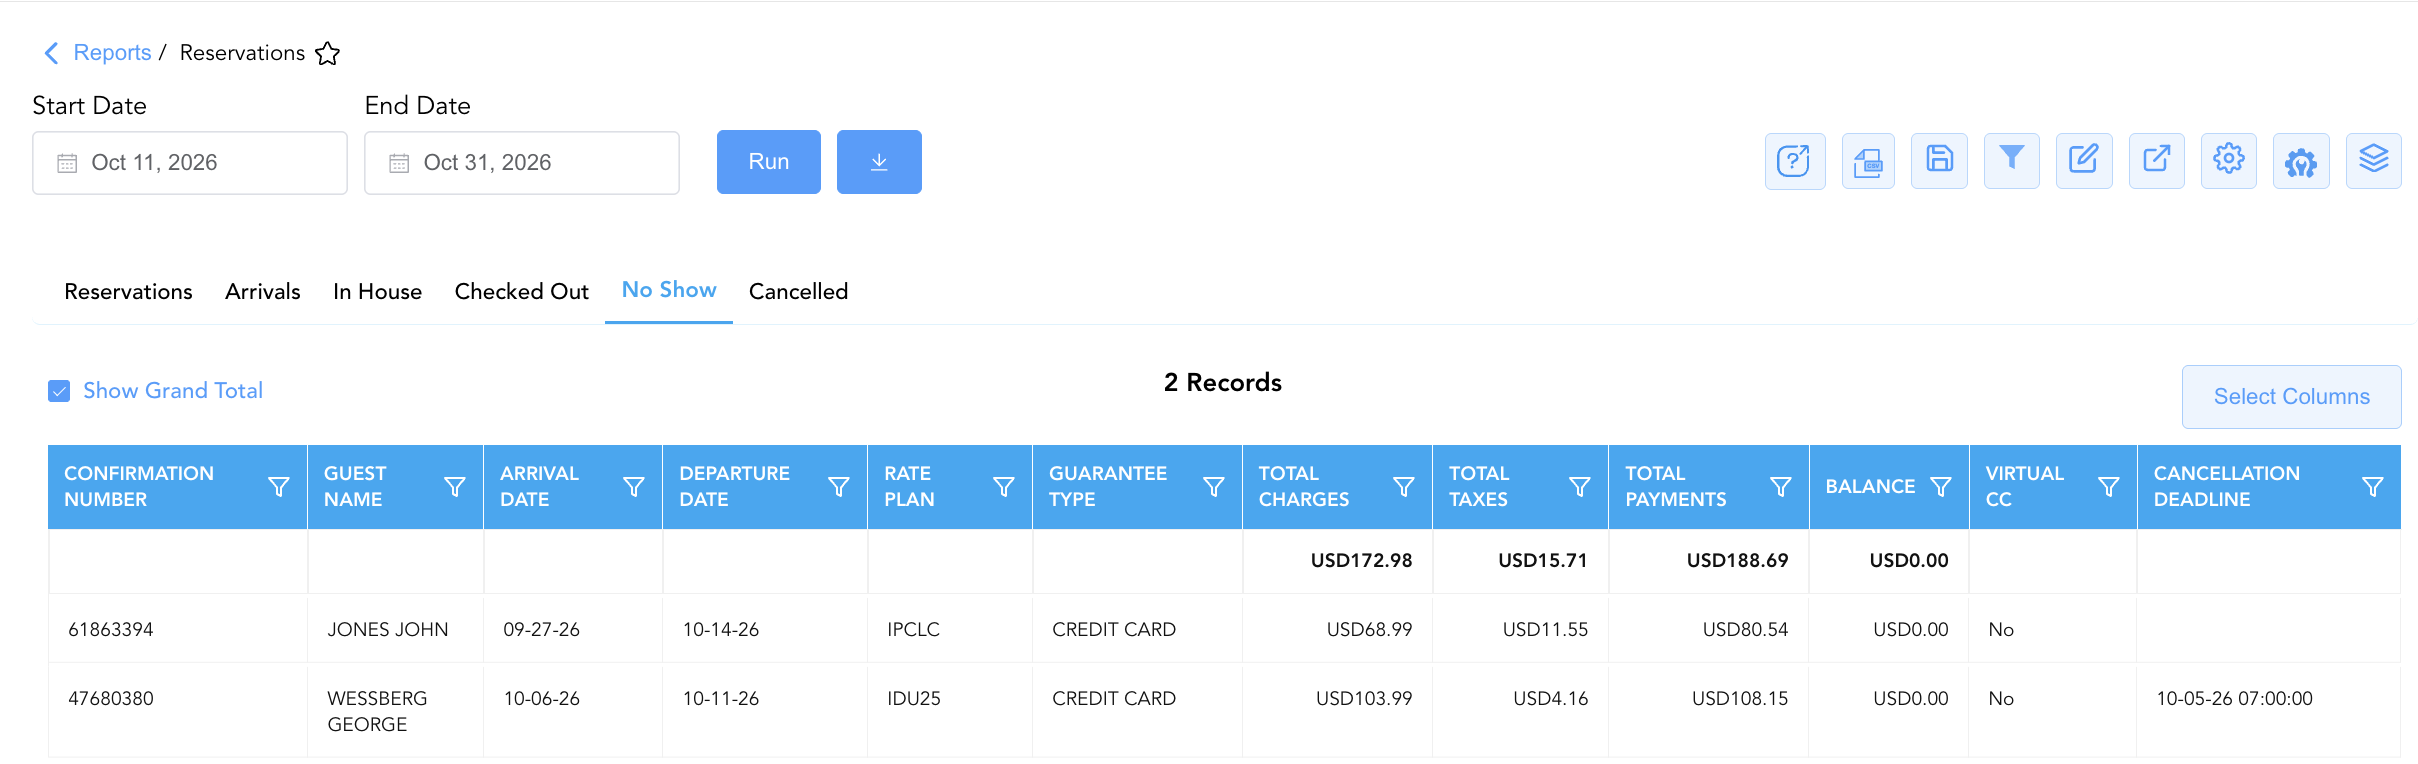Switch to the Cancelled tab
The image size is (2418, 764).
pyautogui.click(x=798, y=291)
